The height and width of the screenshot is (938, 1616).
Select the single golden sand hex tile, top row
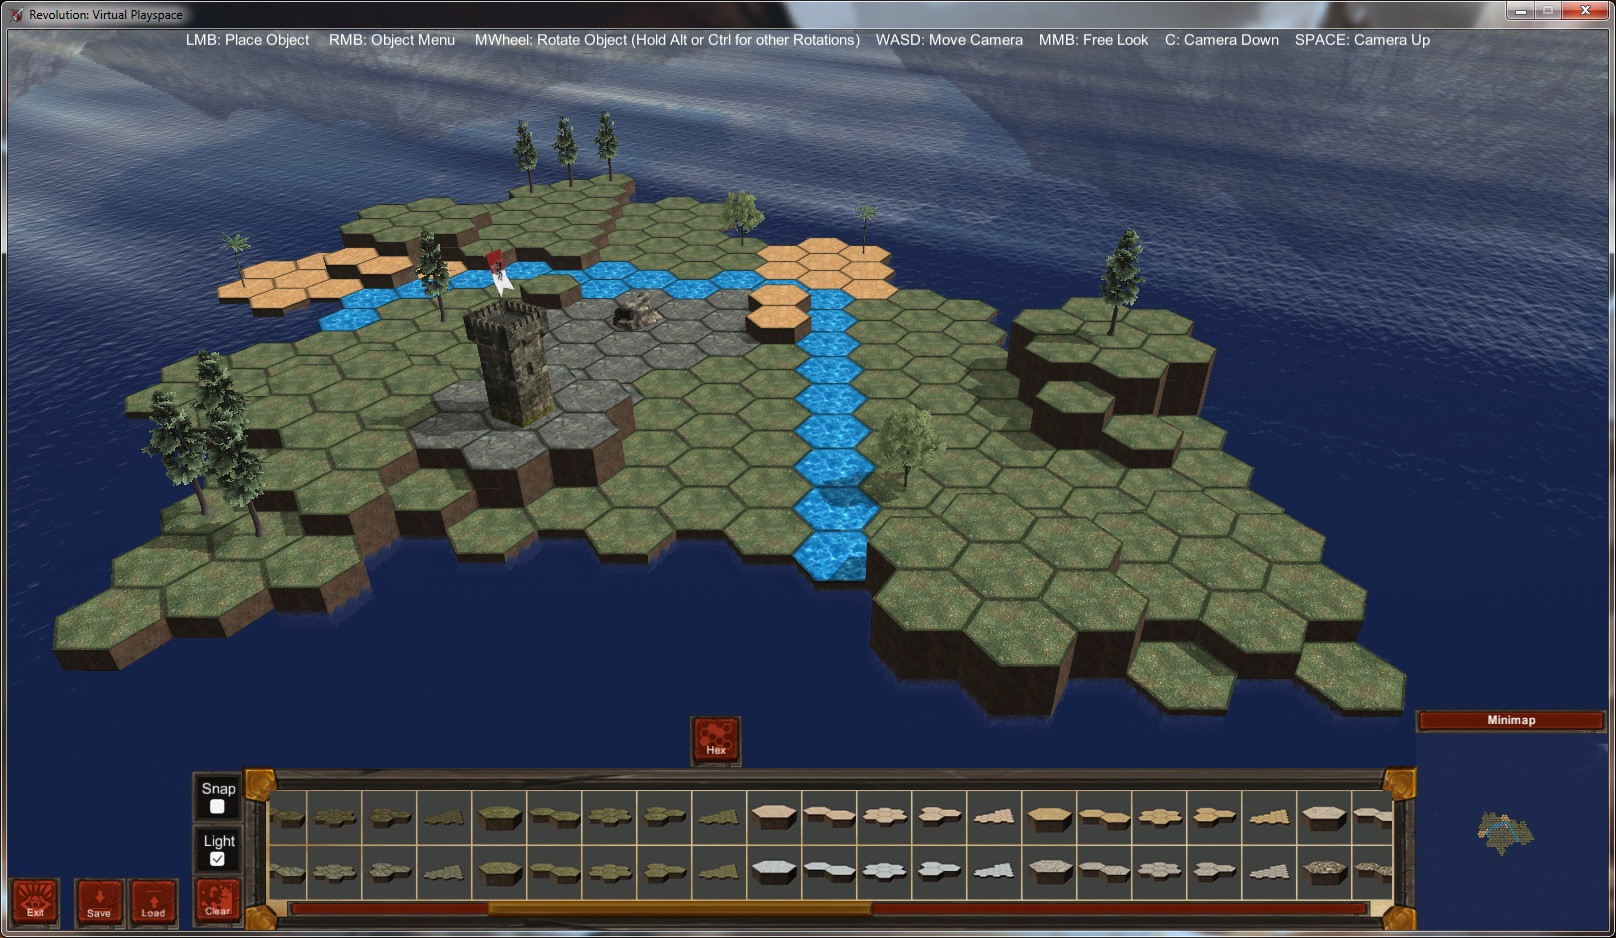(x=1049, y=817)
